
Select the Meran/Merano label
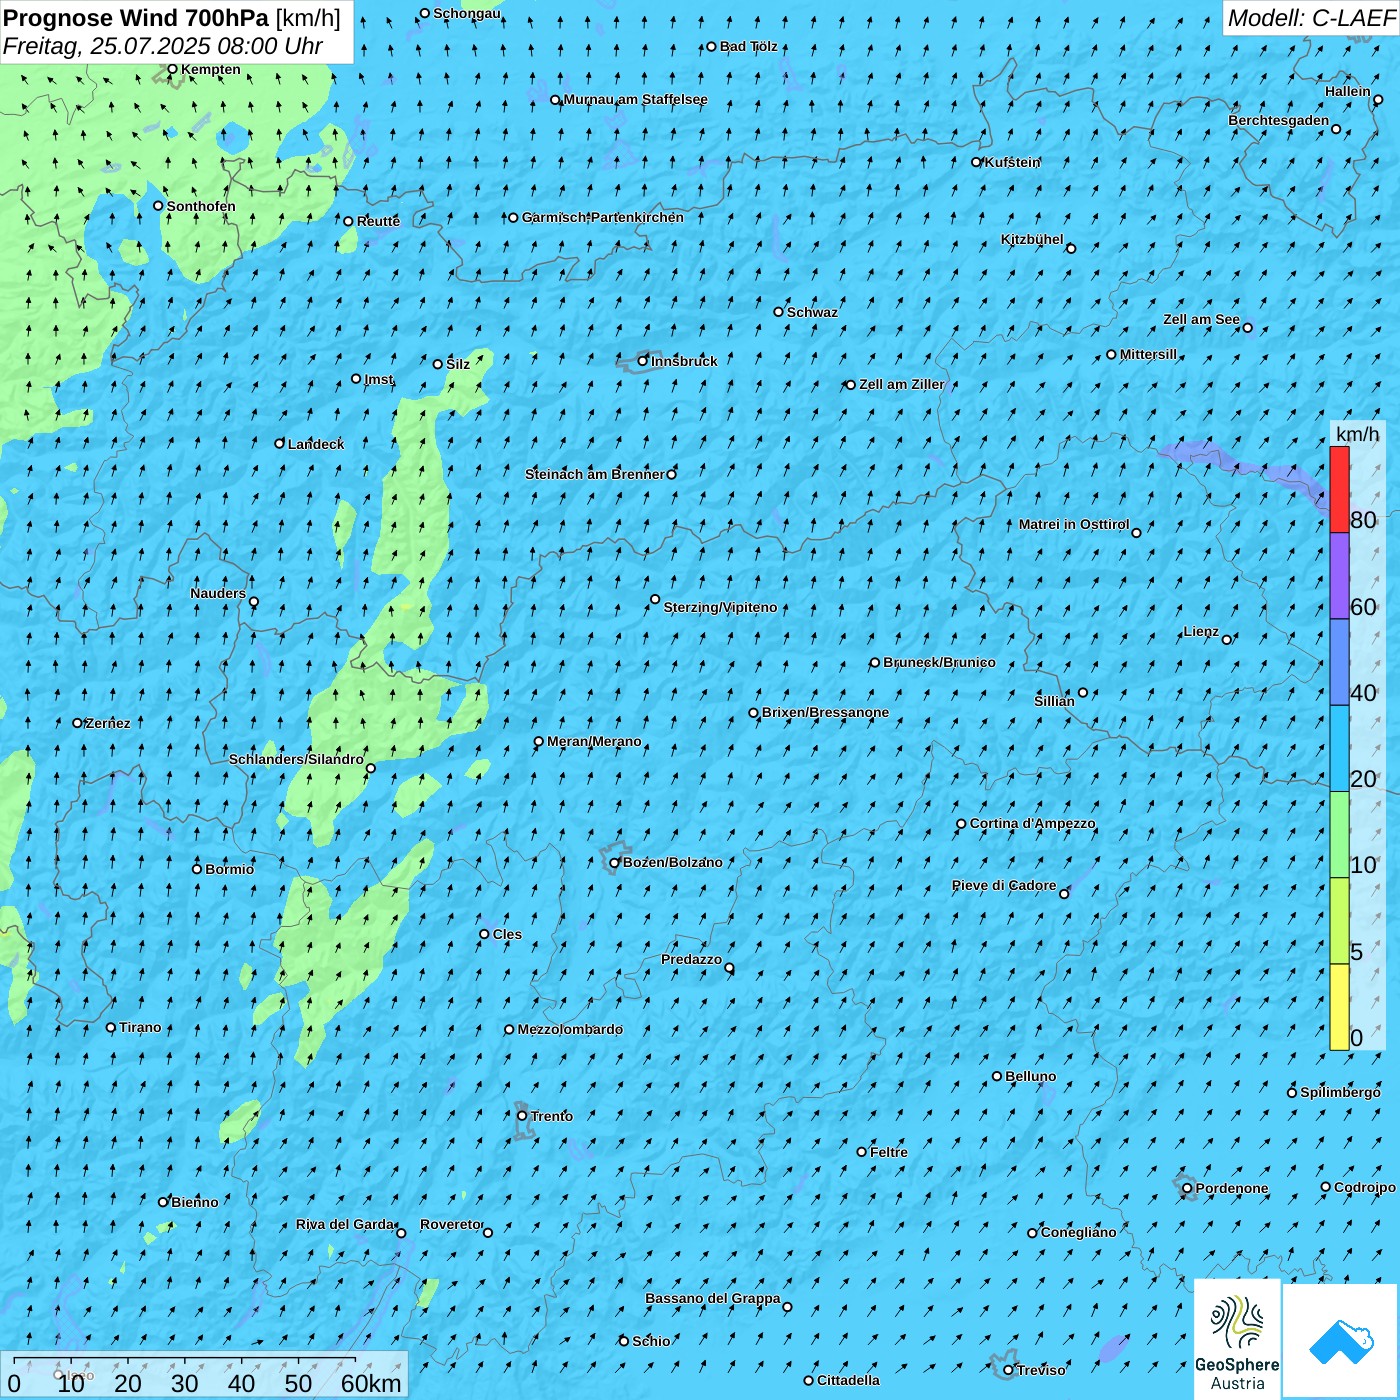[x=594, y=741]
